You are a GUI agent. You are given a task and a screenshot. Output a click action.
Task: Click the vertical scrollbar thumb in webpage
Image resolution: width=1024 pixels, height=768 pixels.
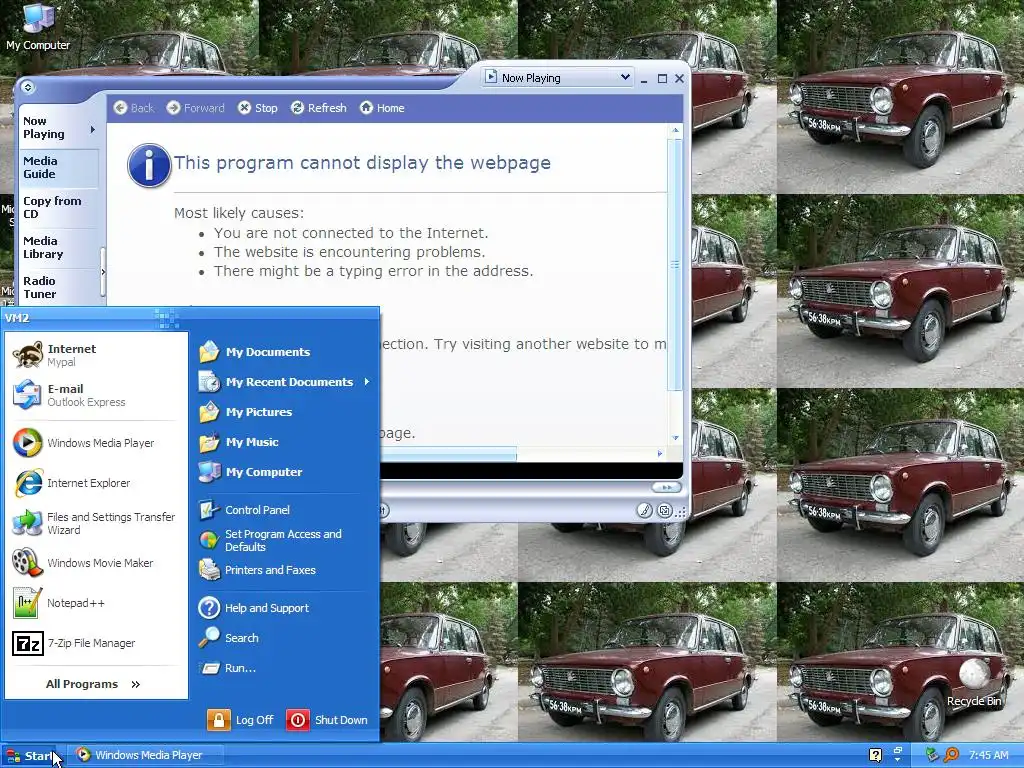coord(675,264)
